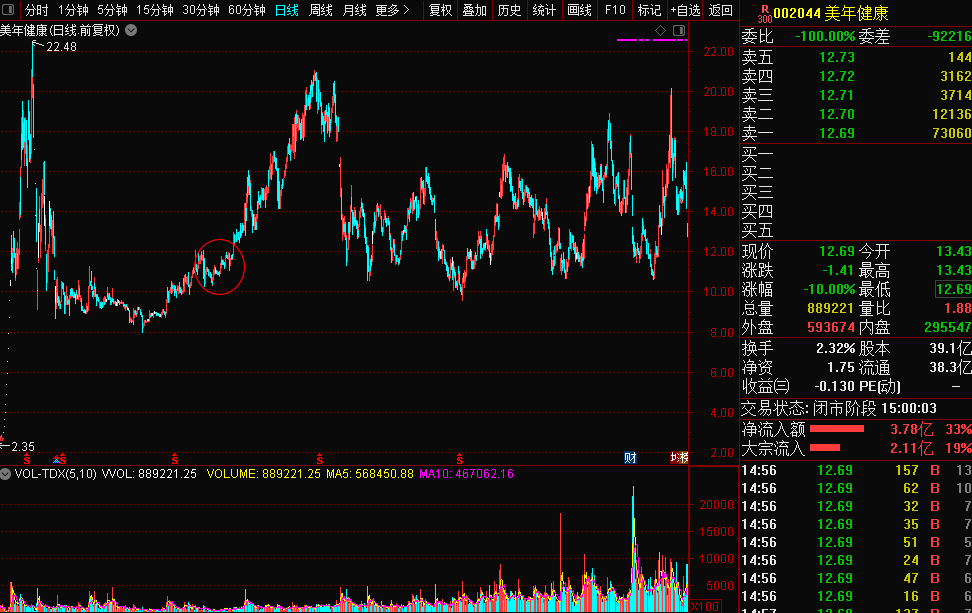Click the MA10: 467062.16 volume readout

coord(466,474)
